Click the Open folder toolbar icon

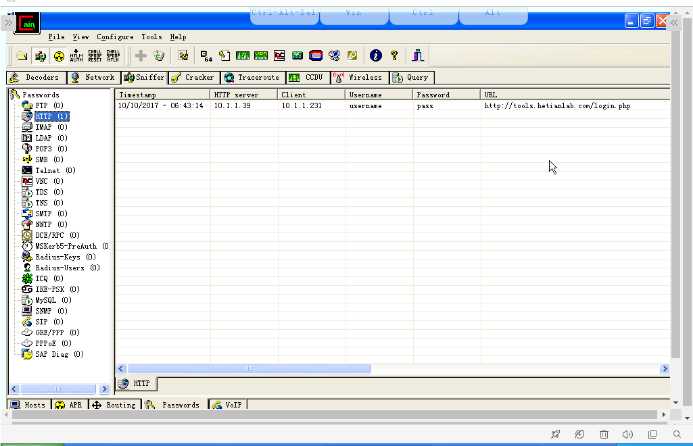click(x=22, y=56)
